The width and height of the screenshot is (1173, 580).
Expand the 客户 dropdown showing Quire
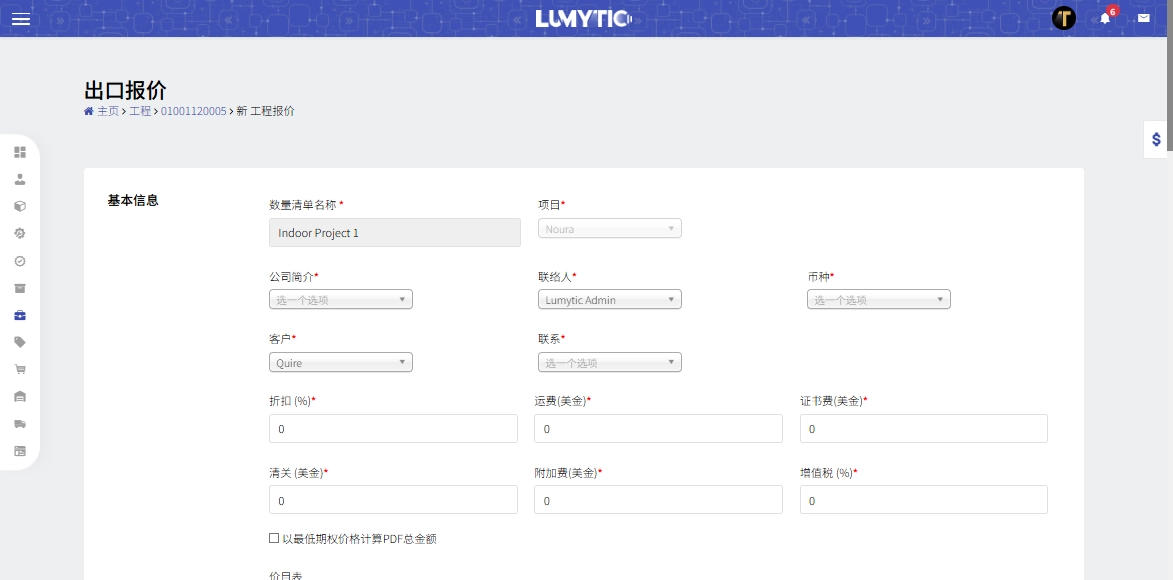[340, 361]
